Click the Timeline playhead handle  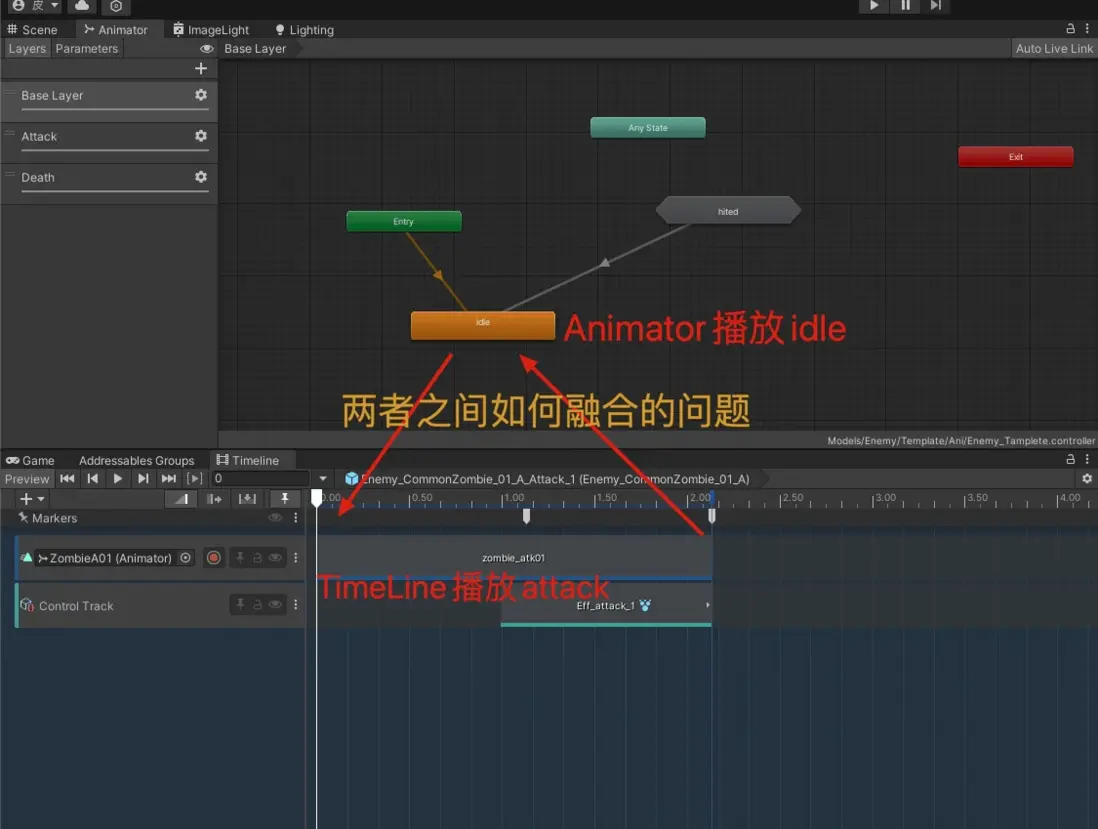point(317,499)
